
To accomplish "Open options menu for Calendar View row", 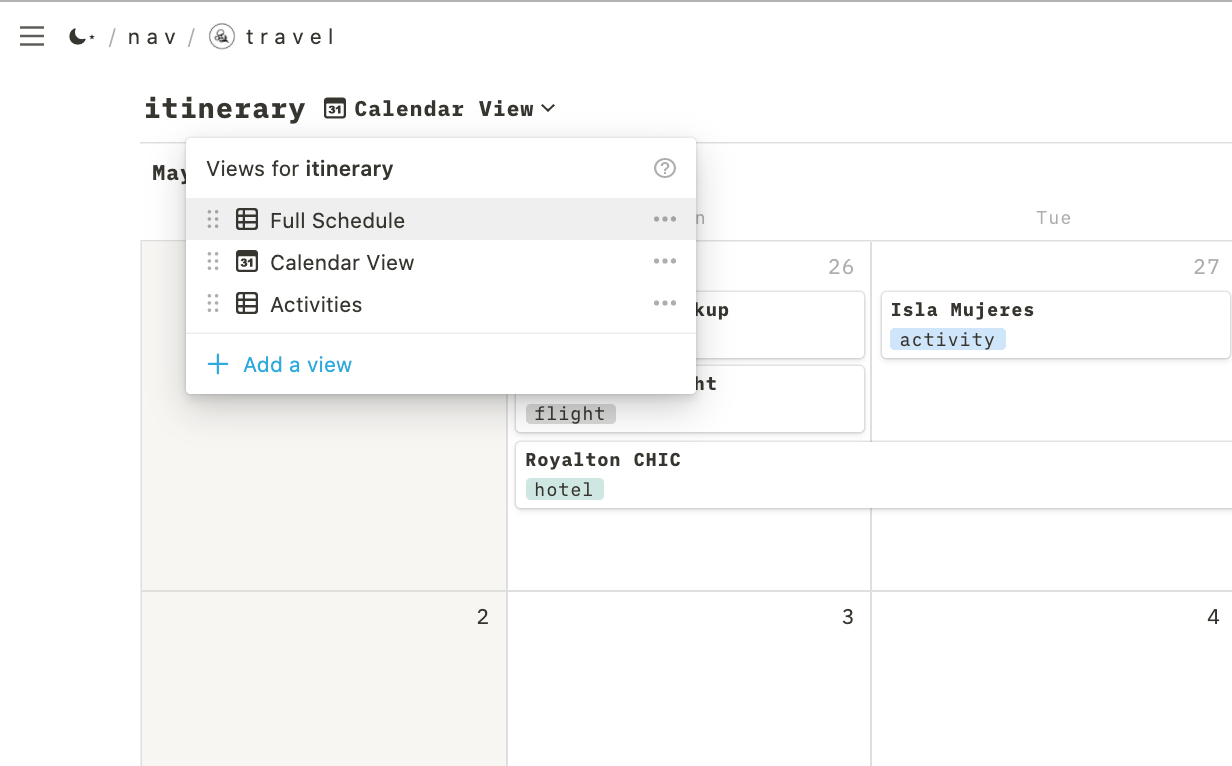I will 665,262.
